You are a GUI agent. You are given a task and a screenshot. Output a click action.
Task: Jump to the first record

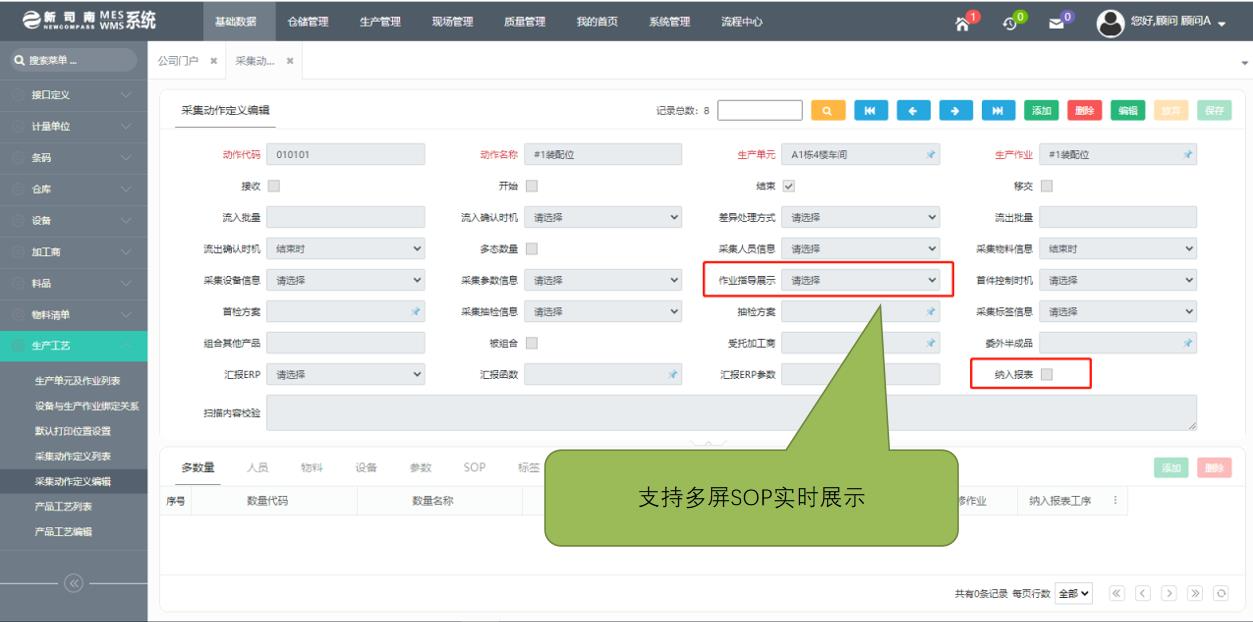pyautogui.click(x=870, y=110)
